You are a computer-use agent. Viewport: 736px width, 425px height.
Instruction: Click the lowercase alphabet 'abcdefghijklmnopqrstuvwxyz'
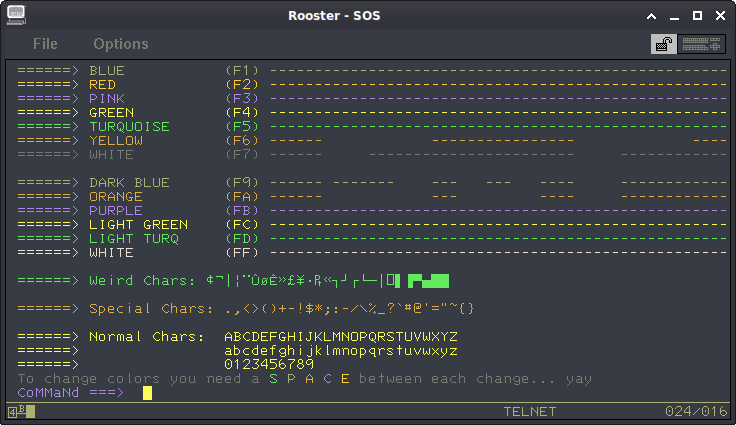coord(341,351)
